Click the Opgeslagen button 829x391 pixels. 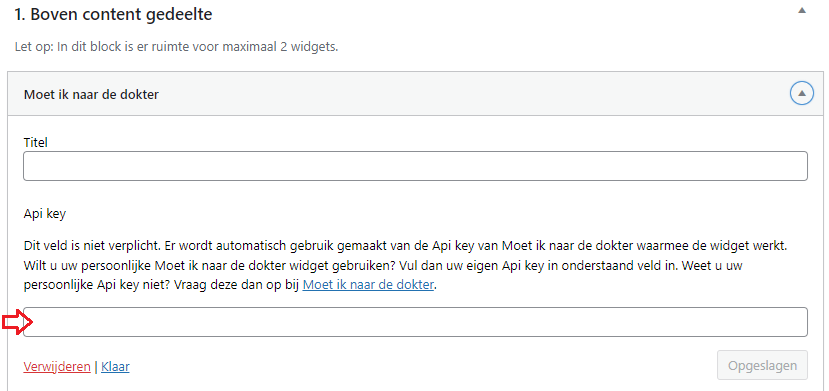pos(762,365)
